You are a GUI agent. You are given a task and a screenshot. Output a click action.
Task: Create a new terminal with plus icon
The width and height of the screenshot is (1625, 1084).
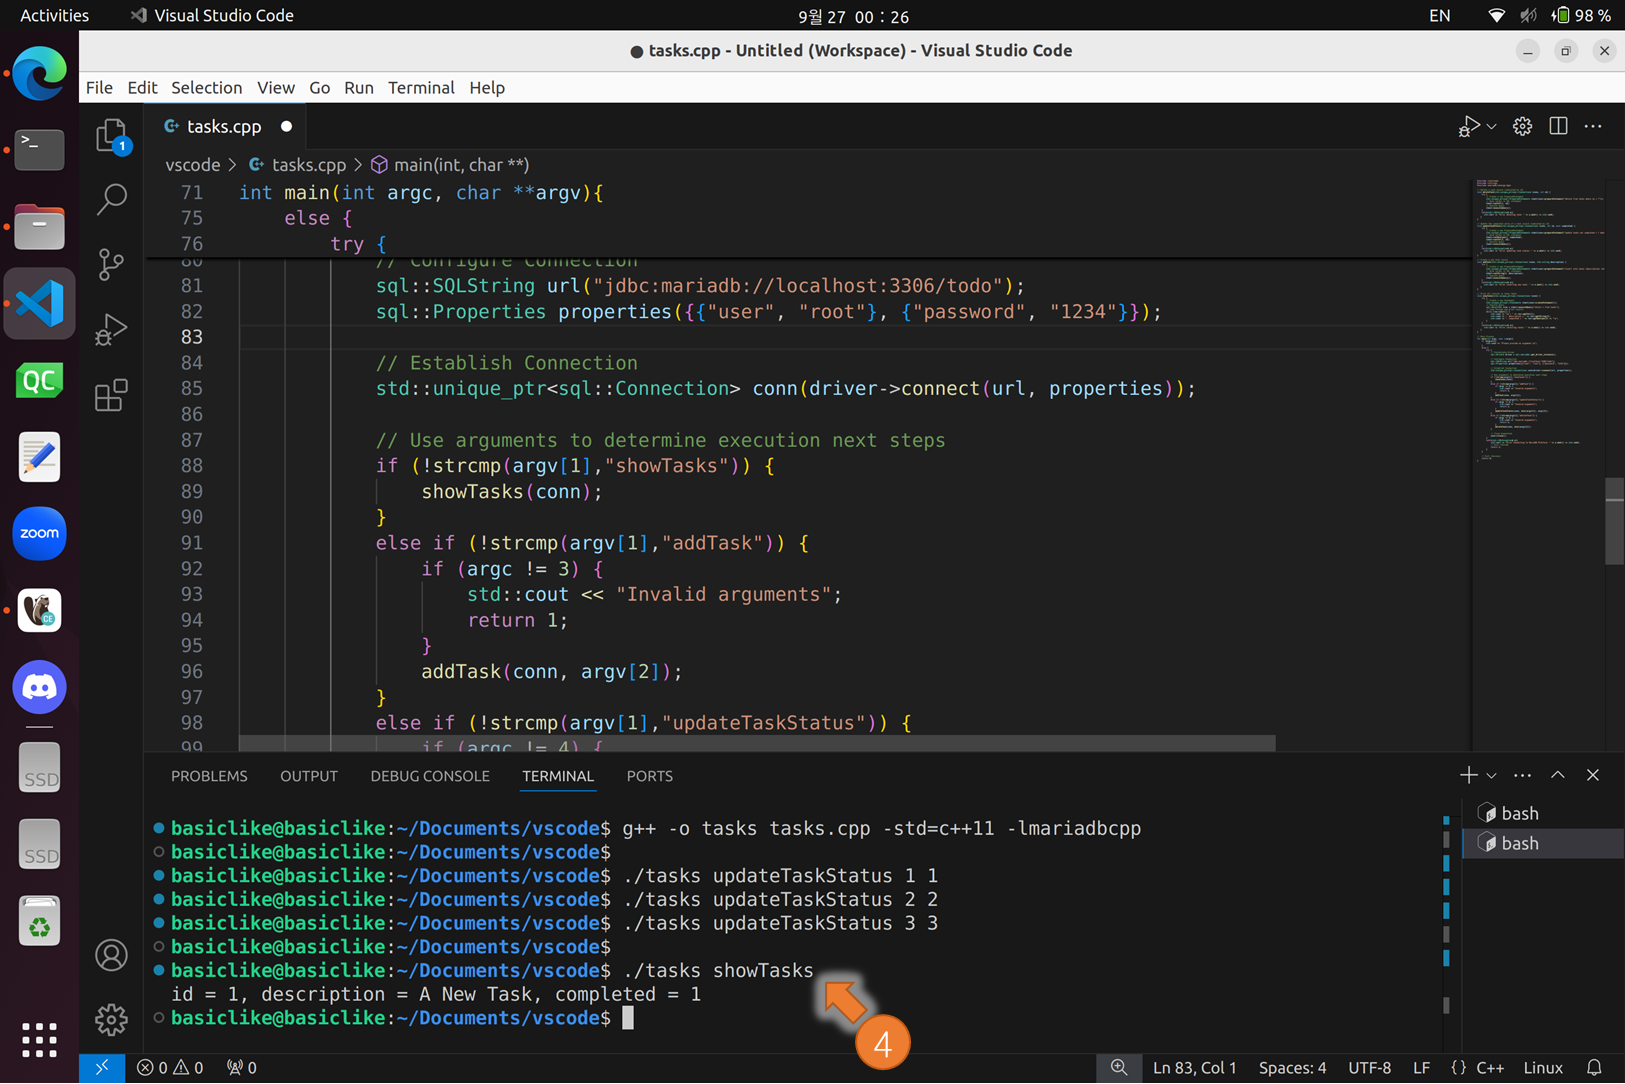tap(1468, 775)
